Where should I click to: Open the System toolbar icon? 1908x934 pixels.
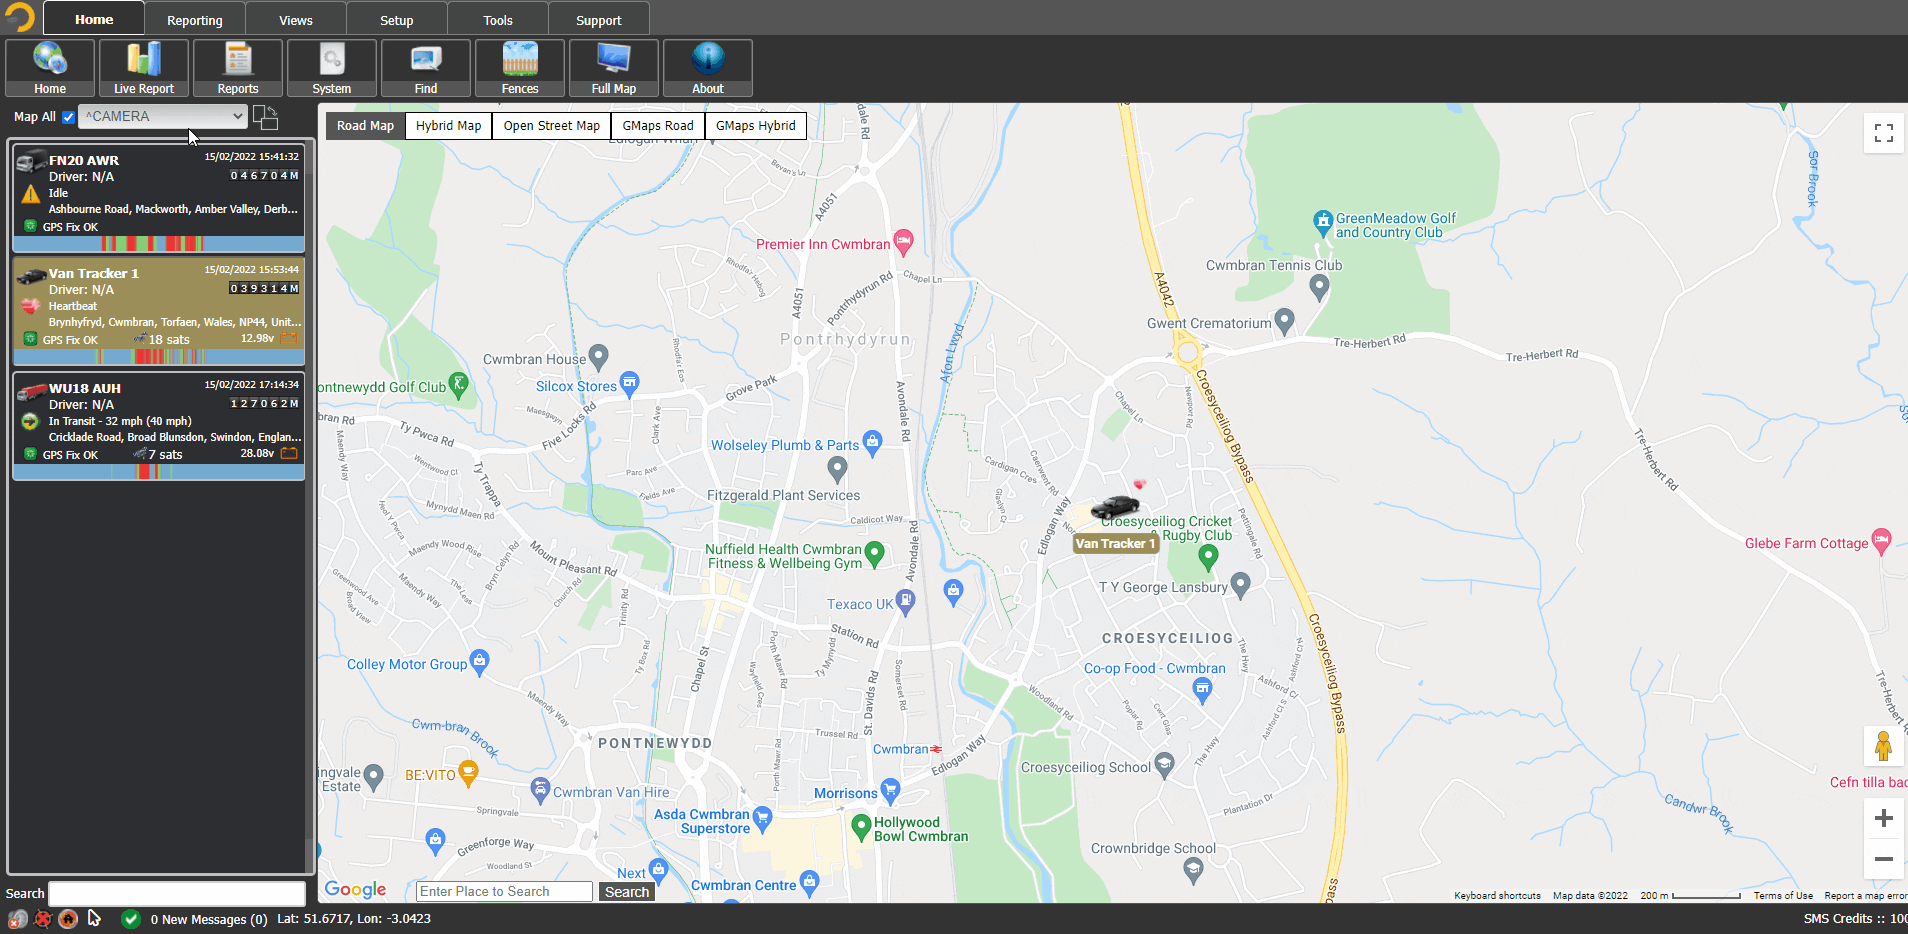coord(332,68)
